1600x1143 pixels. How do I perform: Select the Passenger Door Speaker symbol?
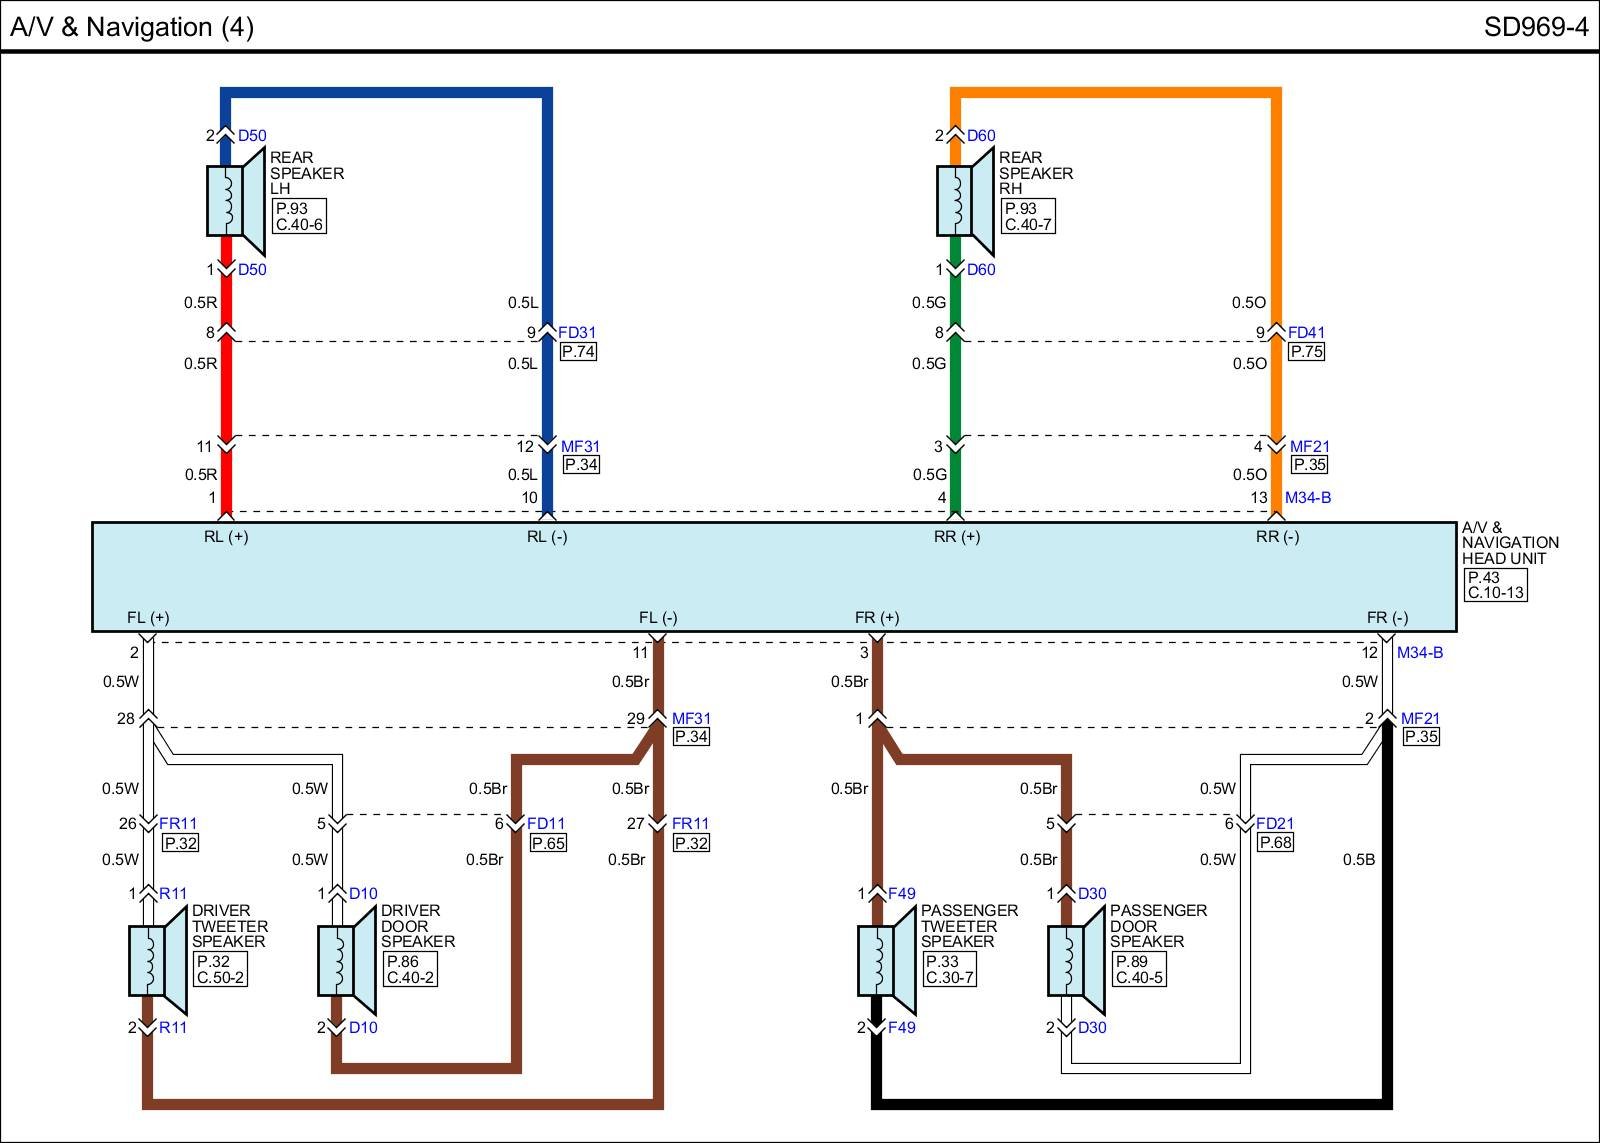click(x=1076, y=961)
